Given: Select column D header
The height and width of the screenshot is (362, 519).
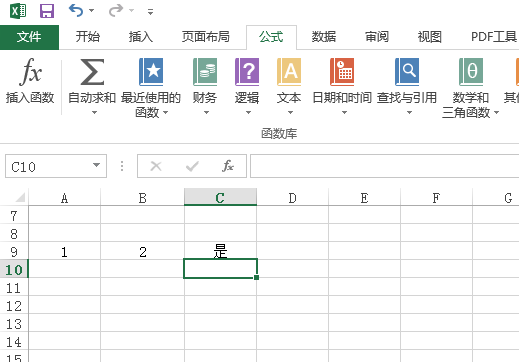Looking at the screenshot, I should 292,198.
